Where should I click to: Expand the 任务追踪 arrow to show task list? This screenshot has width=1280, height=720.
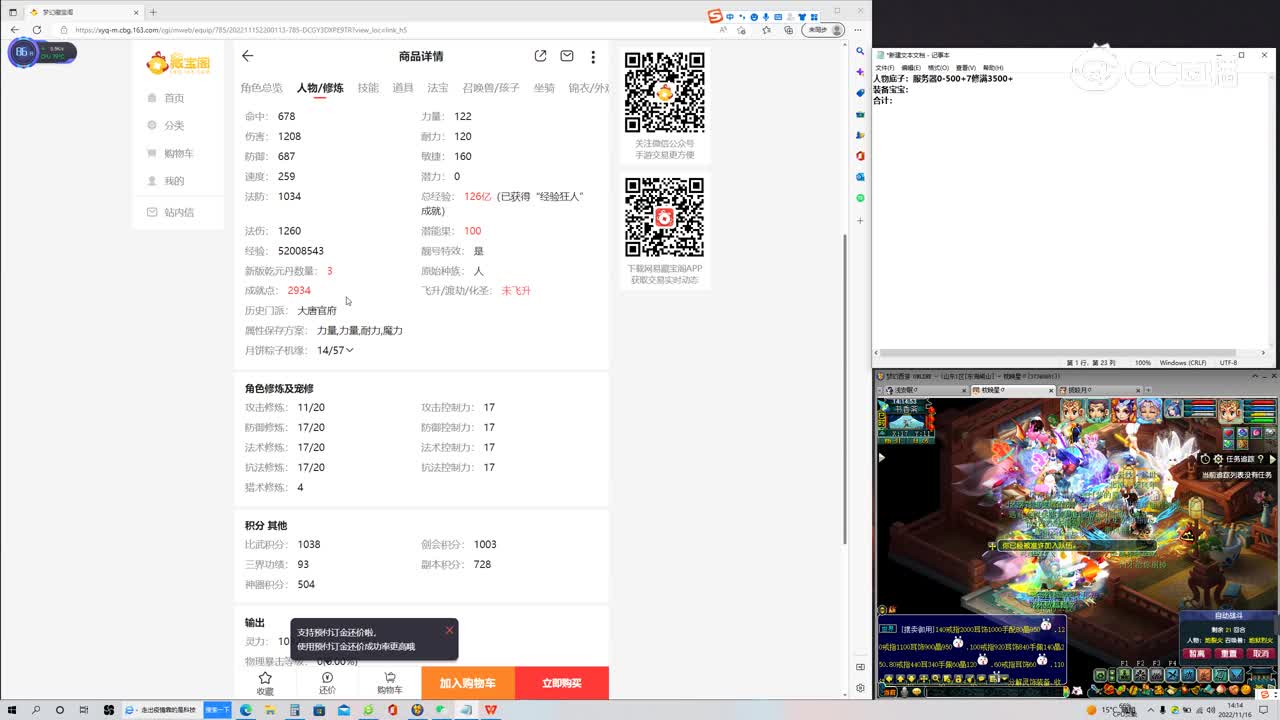(1272, 459)
